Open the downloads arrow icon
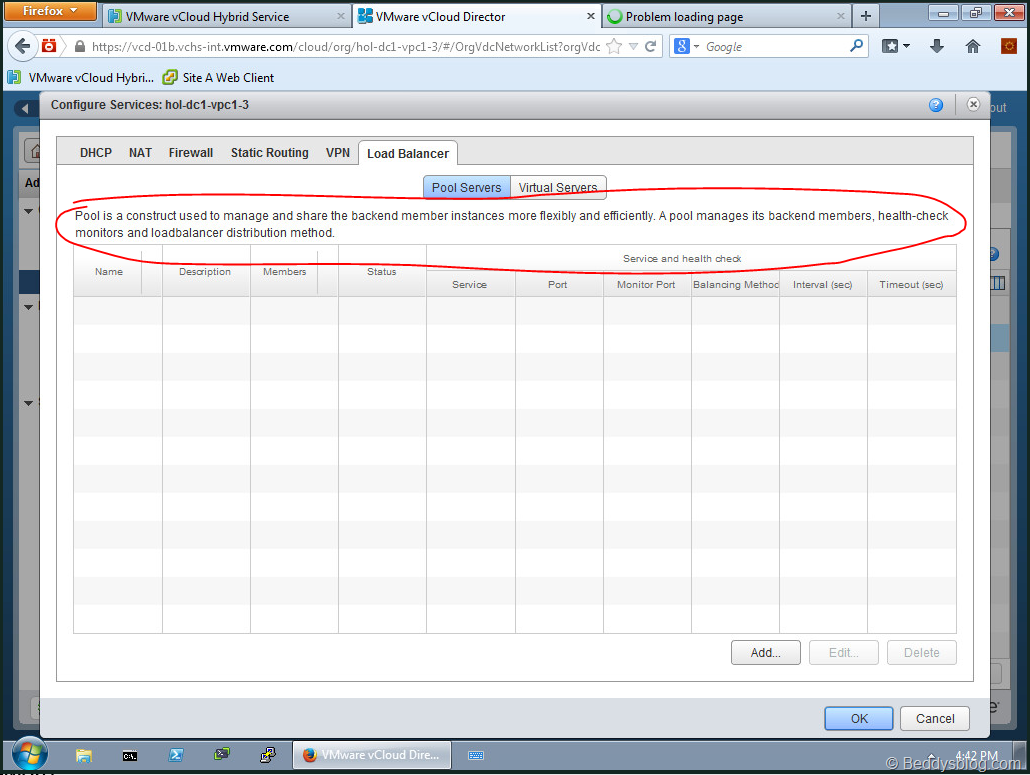1030x775 pixels. [937, 46]
